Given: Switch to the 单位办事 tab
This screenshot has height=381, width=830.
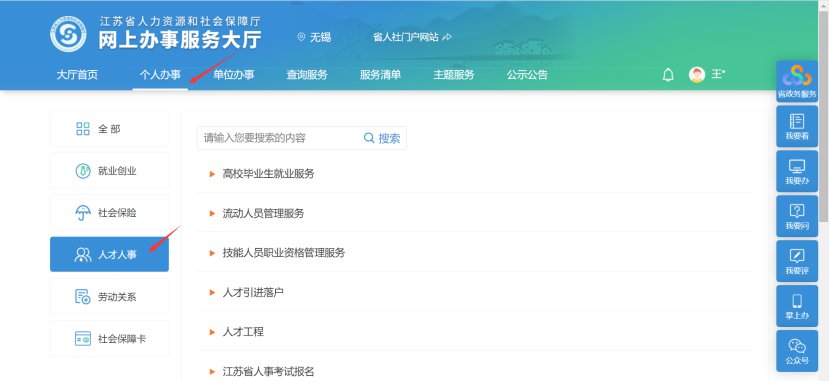Looking at the screenshot, I should [x=233, y=75].
